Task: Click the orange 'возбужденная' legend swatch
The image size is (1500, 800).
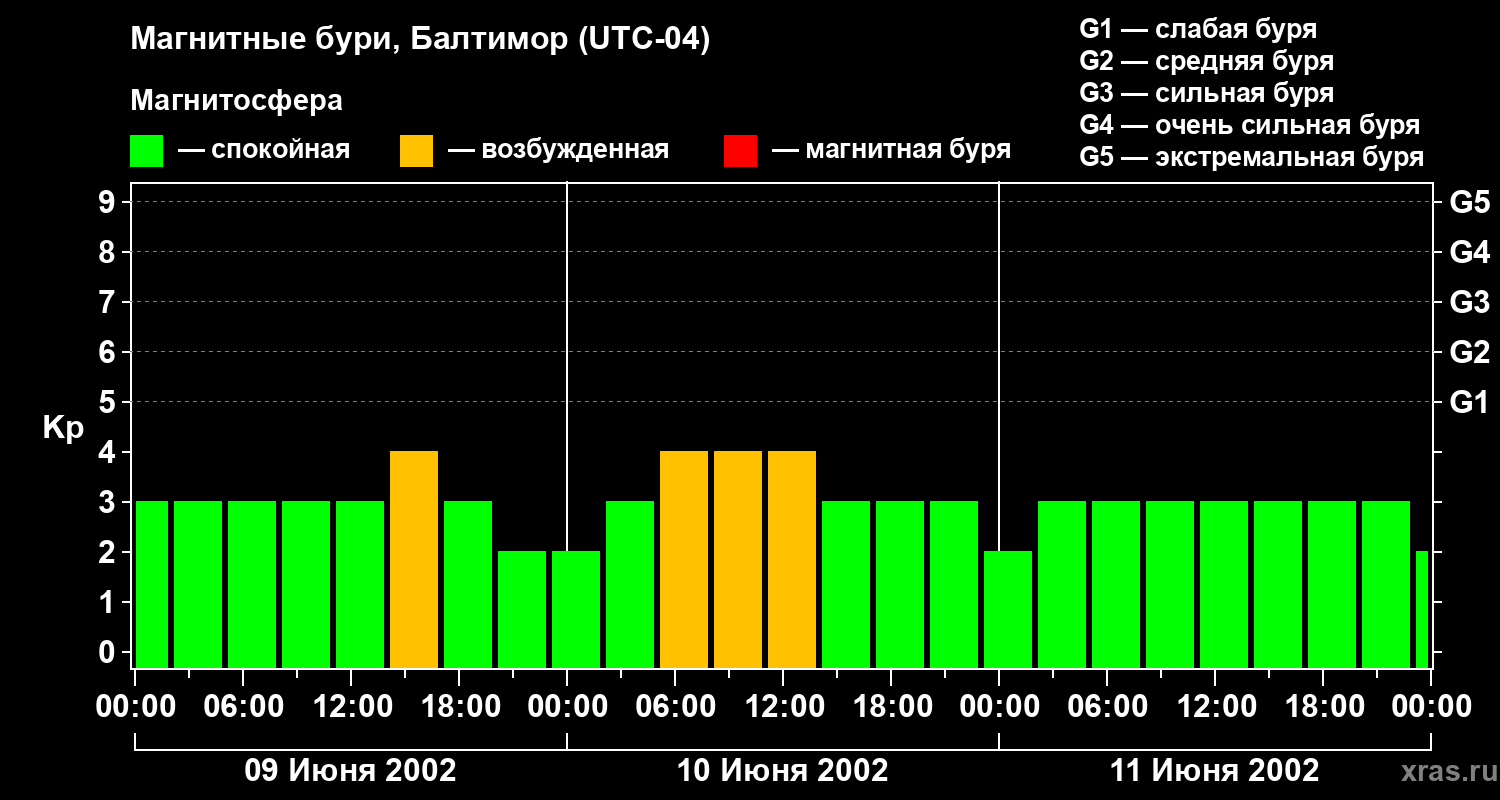Action: click(x=416, y=151)
